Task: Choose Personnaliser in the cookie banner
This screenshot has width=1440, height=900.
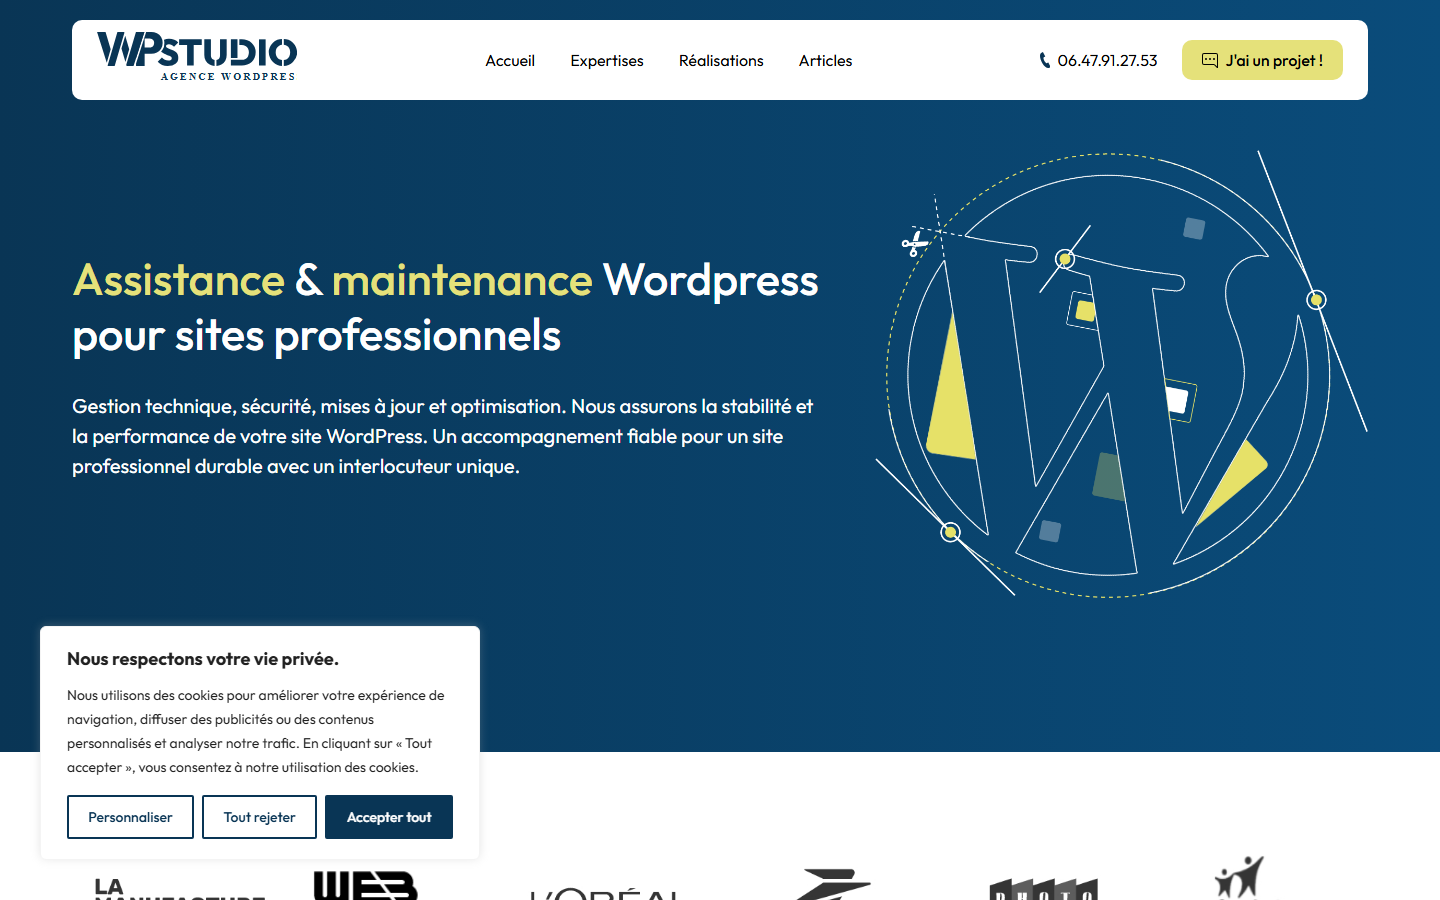Action: click(x=130, y=817)
